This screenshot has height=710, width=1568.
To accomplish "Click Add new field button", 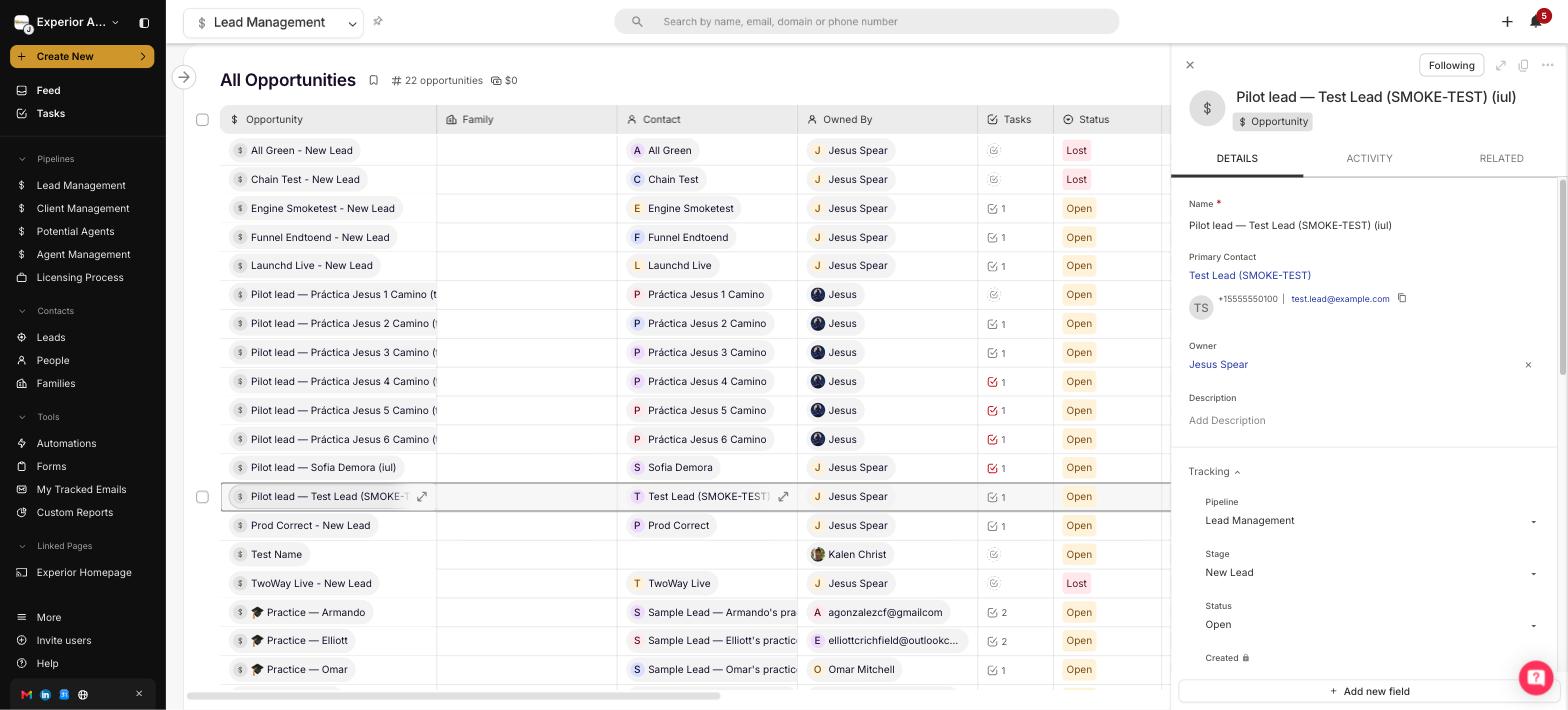I will point(1369,691).
